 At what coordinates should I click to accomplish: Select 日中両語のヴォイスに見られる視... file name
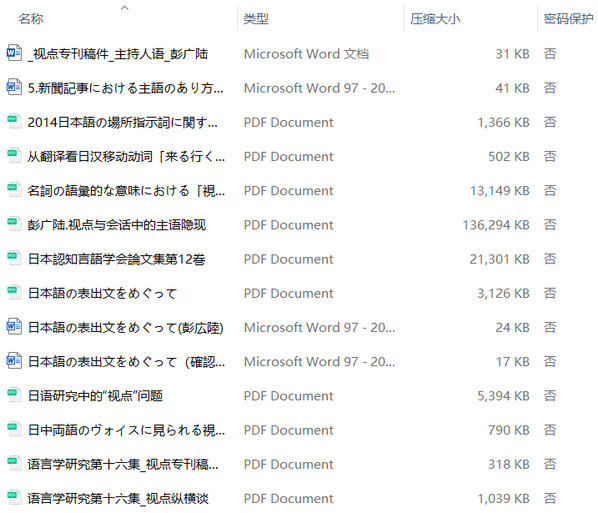point(126,430)
